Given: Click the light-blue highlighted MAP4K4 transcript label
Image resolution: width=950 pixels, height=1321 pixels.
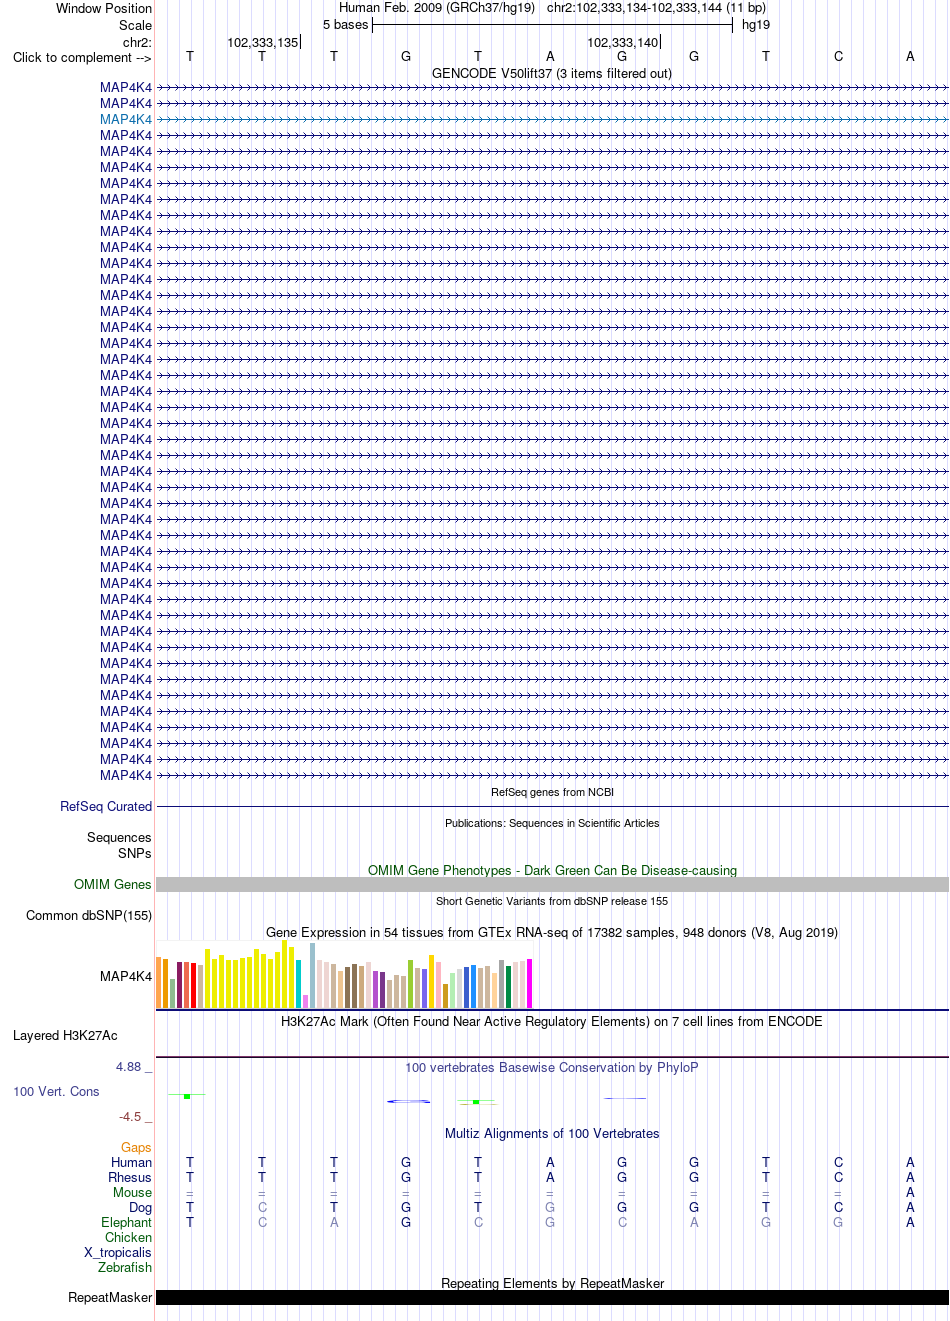Looking at the screenshot, I should [126, 119].
